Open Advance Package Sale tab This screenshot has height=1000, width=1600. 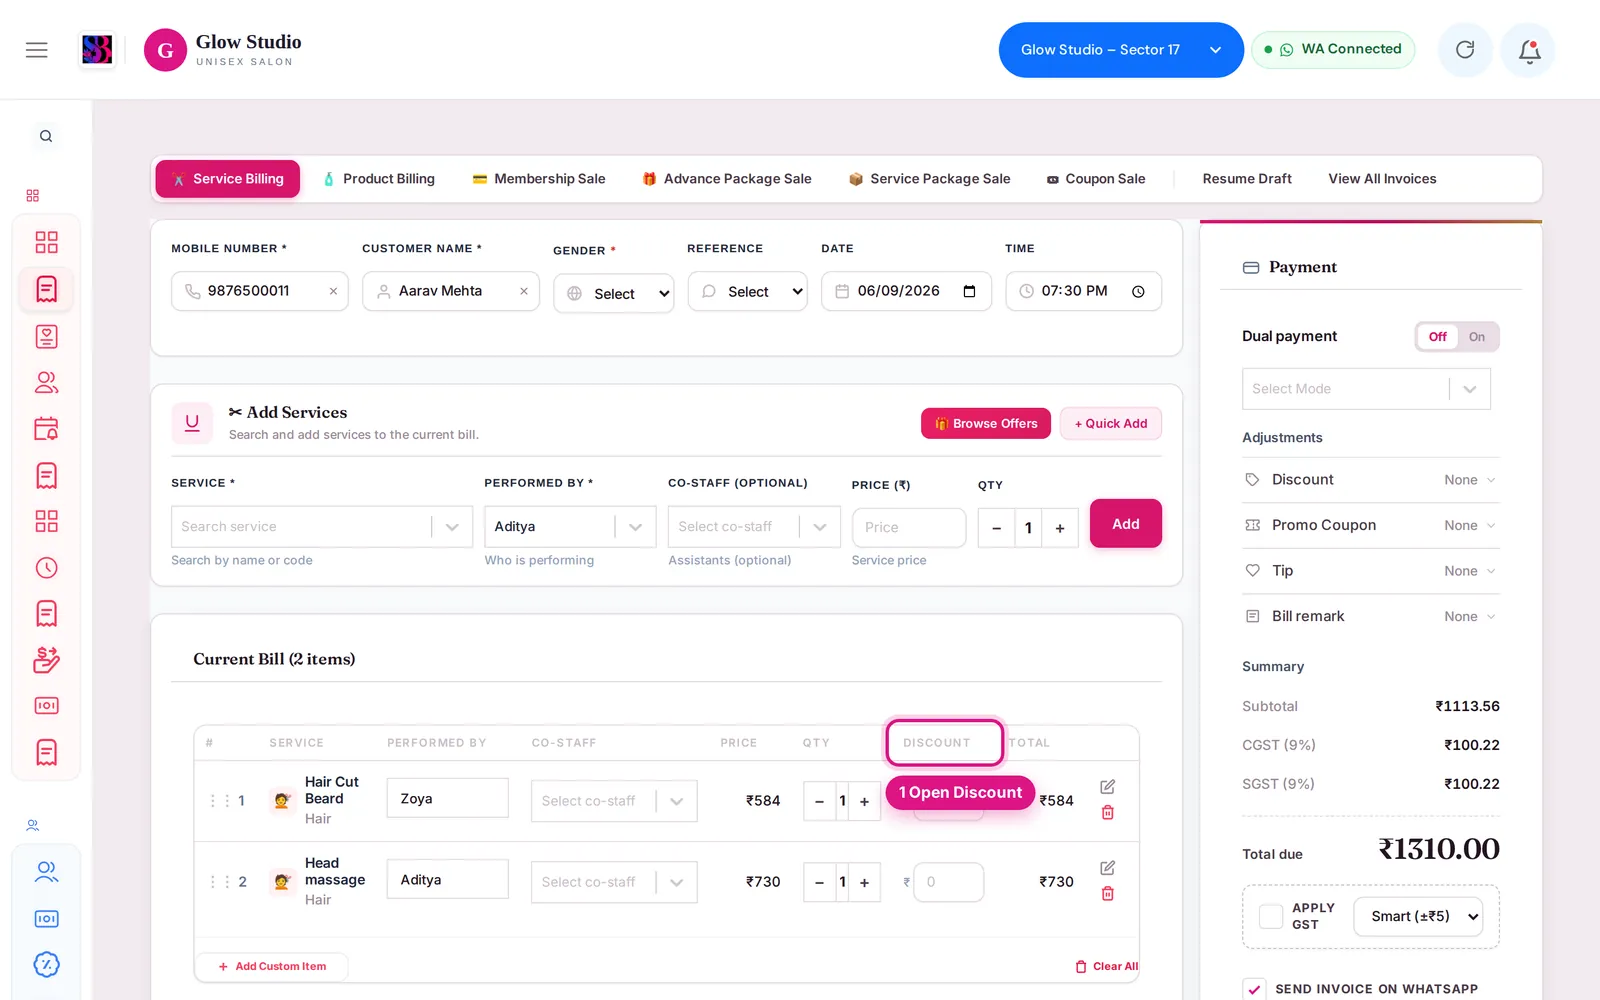[727, 179]
